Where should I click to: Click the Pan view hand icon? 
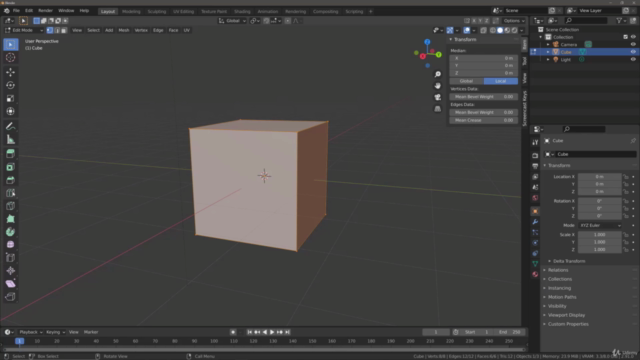click(438, 86)
